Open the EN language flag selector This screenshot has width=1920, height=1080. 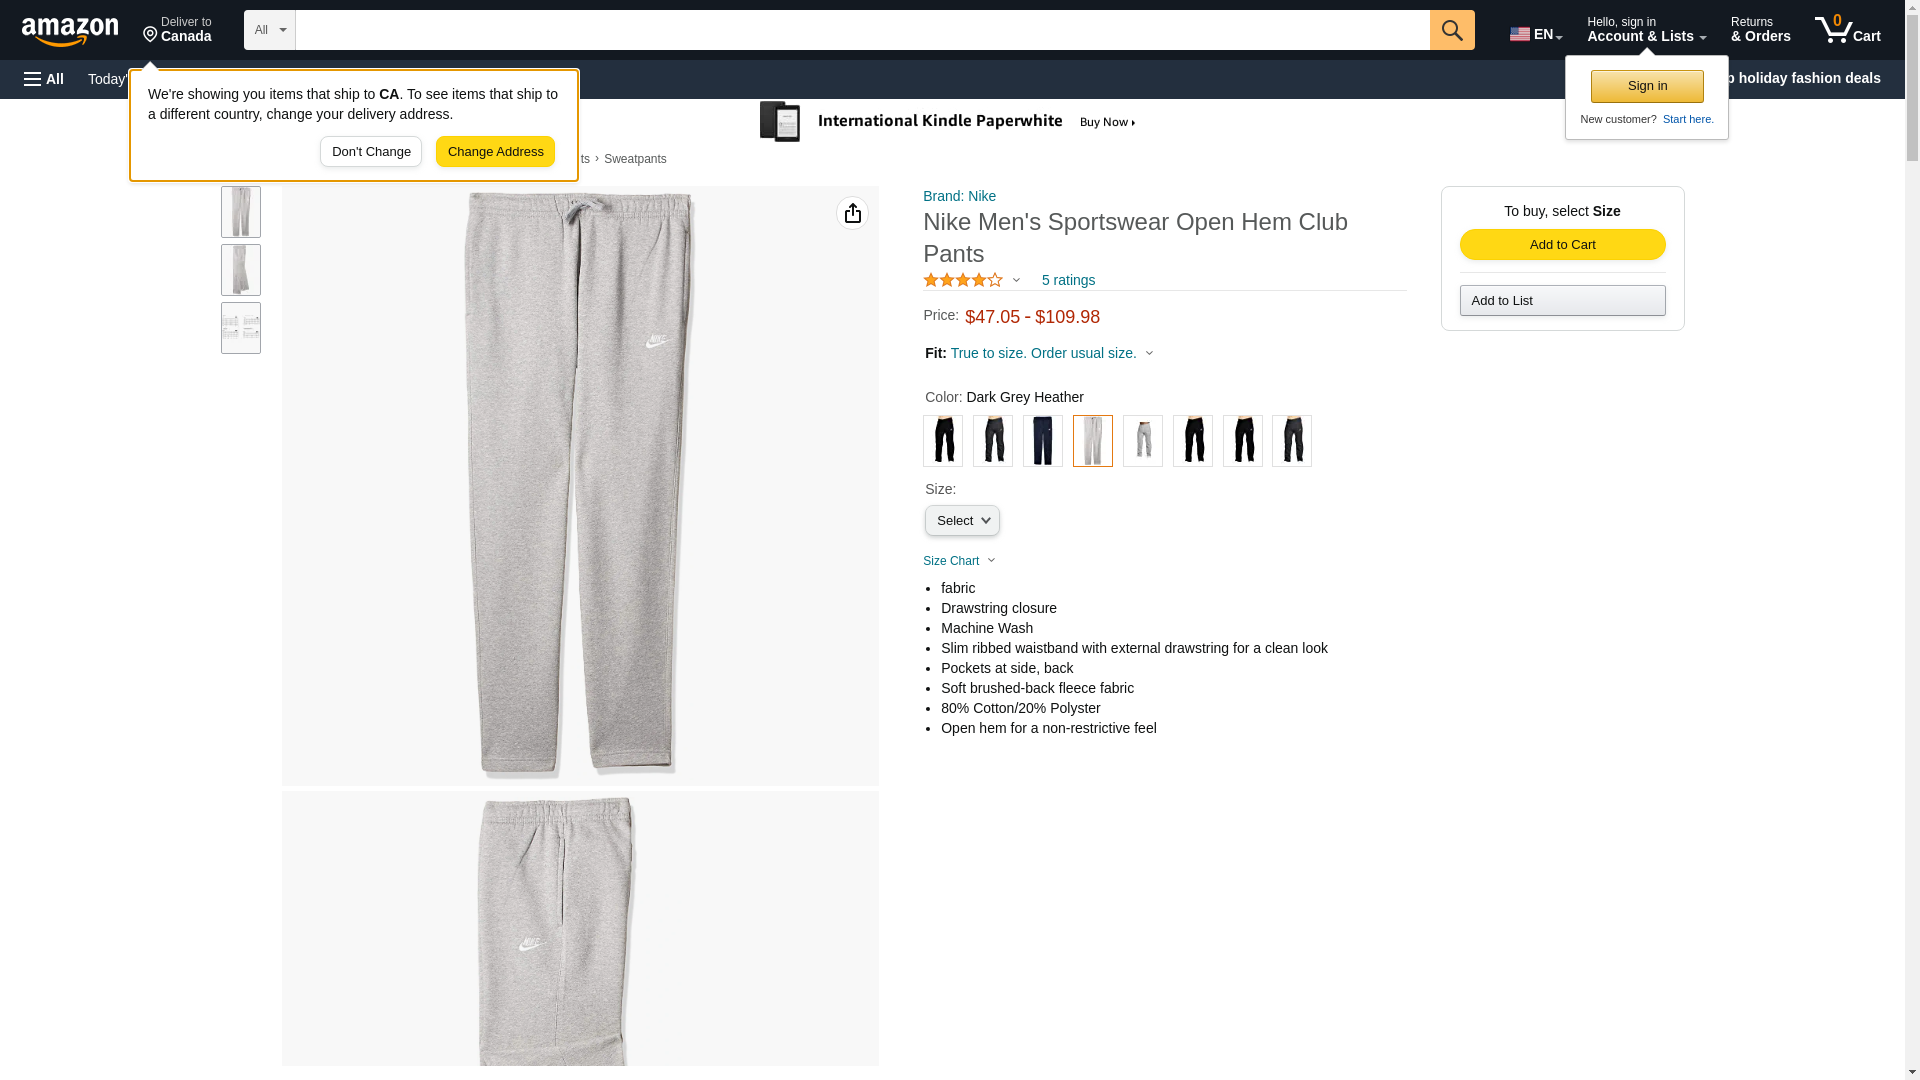coord(1535,33)
